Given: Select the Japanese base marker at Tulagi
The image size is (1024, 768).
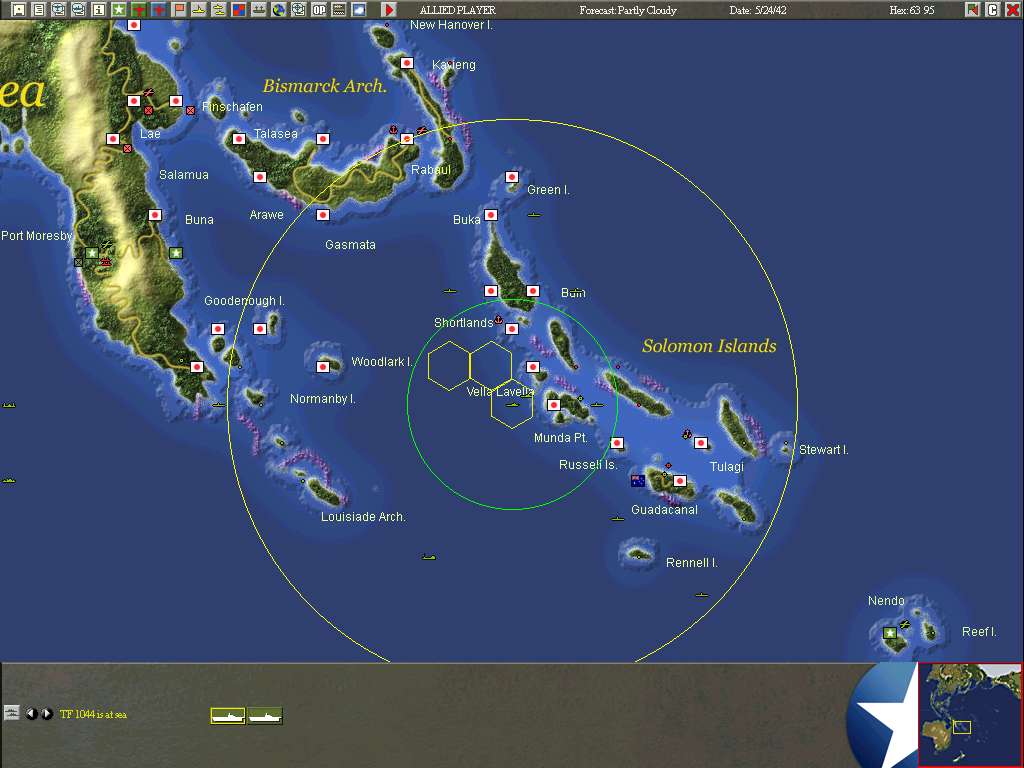Looking at the screenshot, I should [701, 443].
